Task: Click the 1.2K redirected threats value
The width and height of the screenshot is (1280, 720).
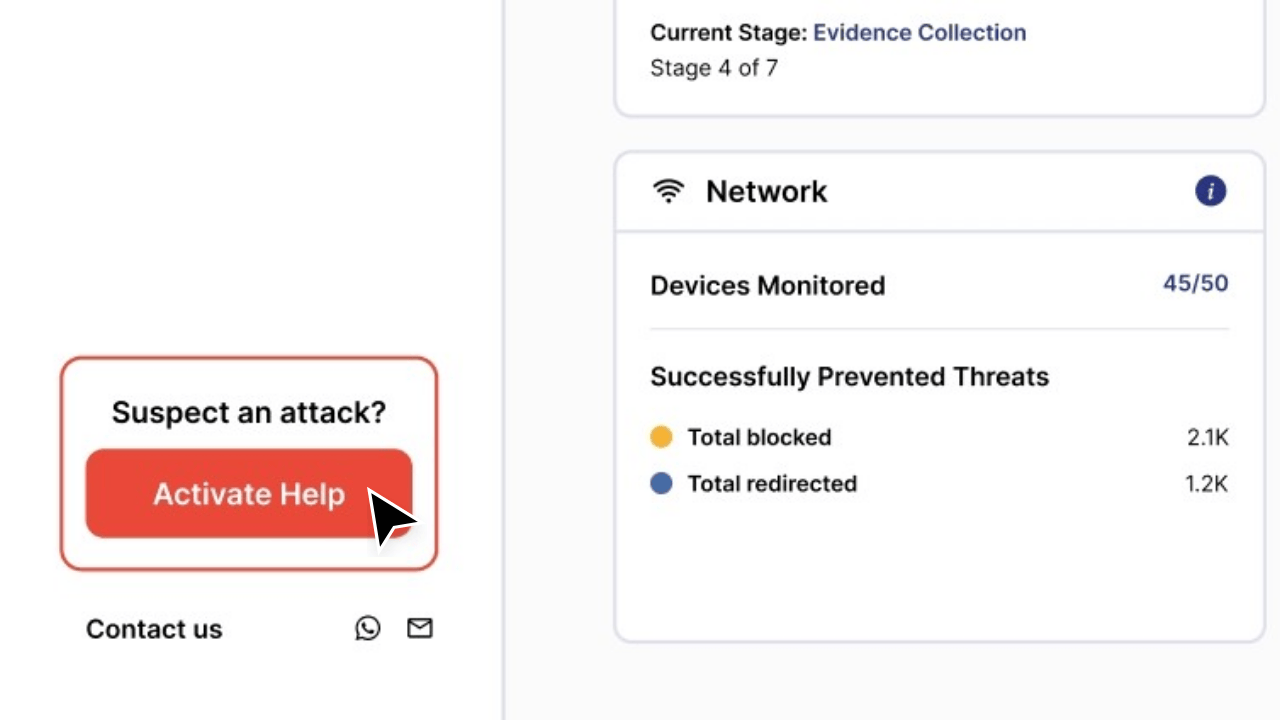Action: pos(1208,483)
